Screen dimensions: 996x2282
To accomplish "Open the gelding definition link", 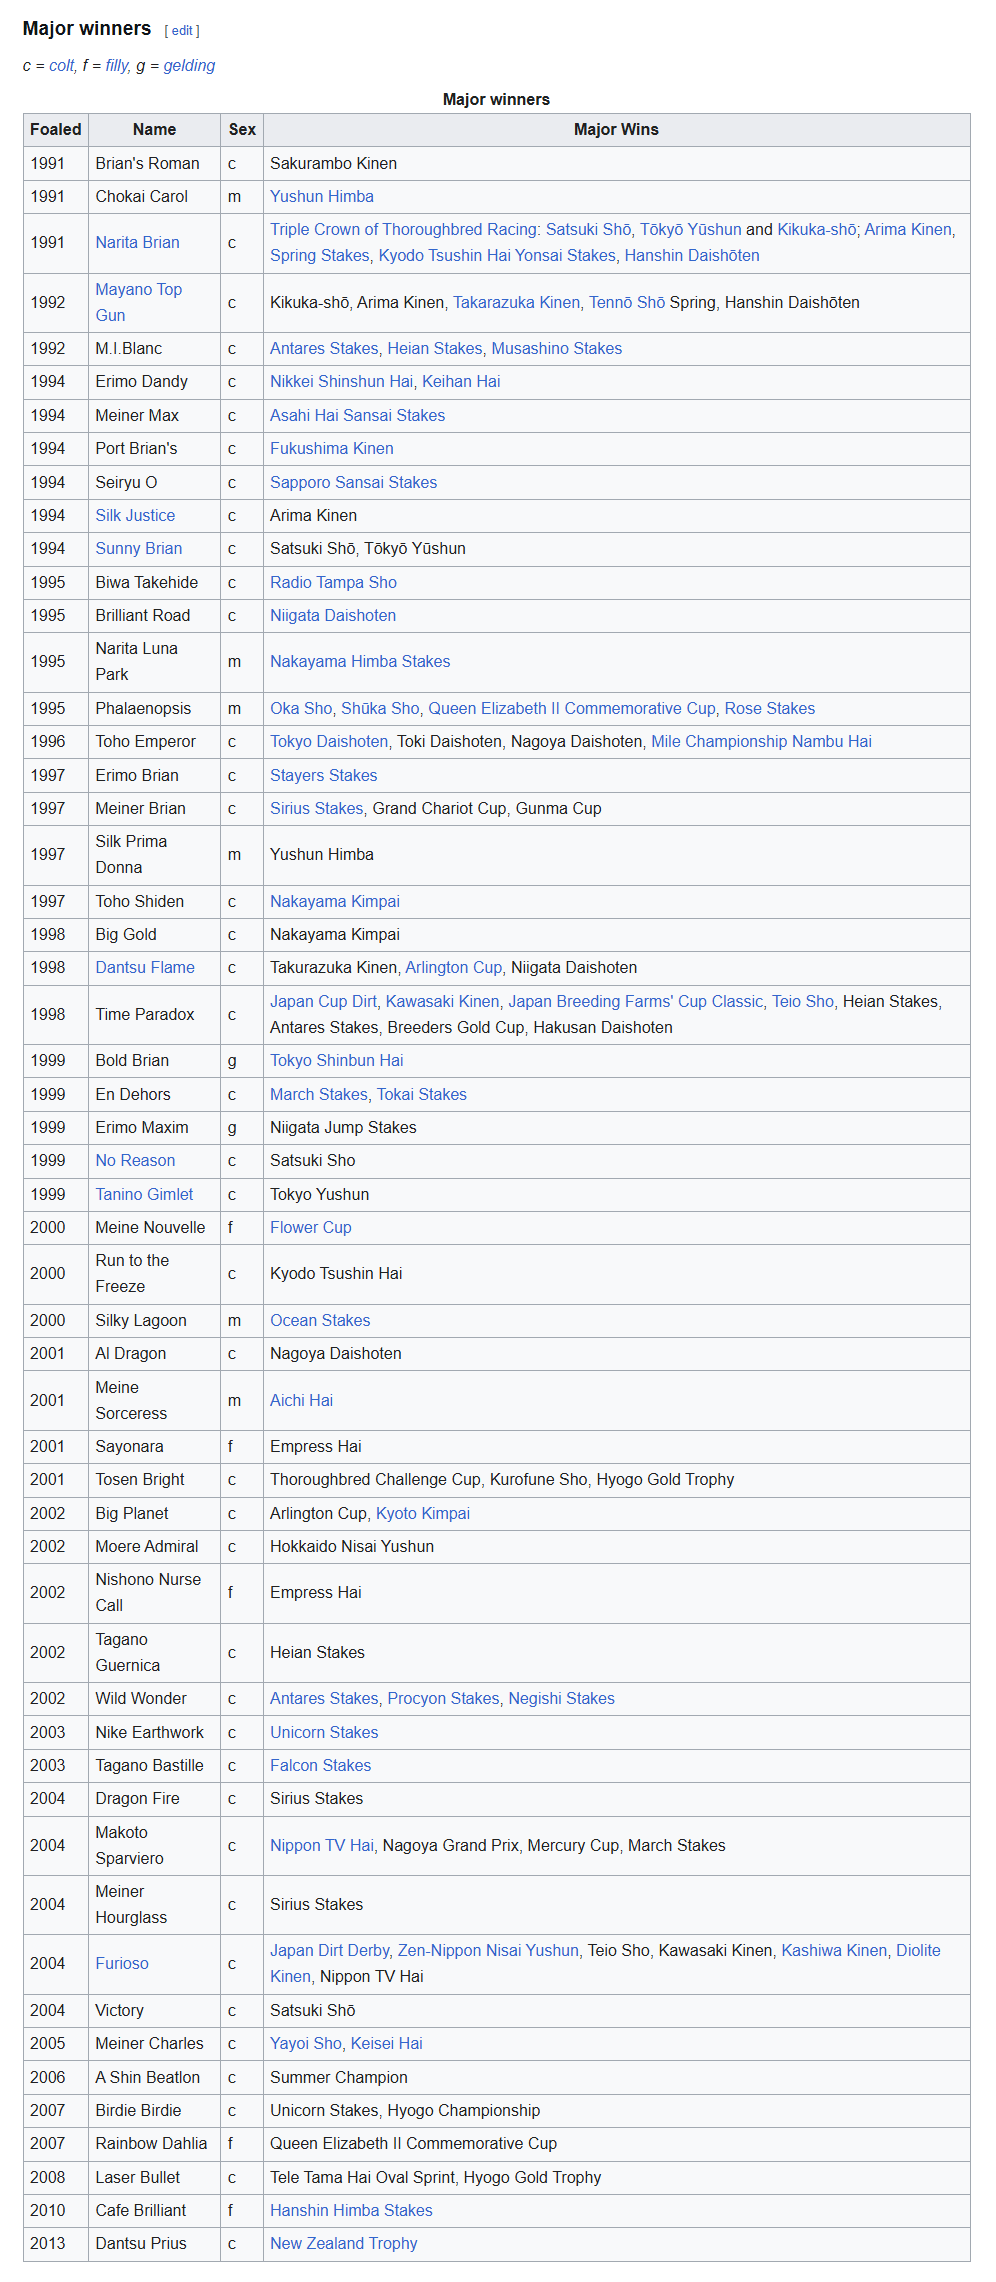I will (189, 66).
